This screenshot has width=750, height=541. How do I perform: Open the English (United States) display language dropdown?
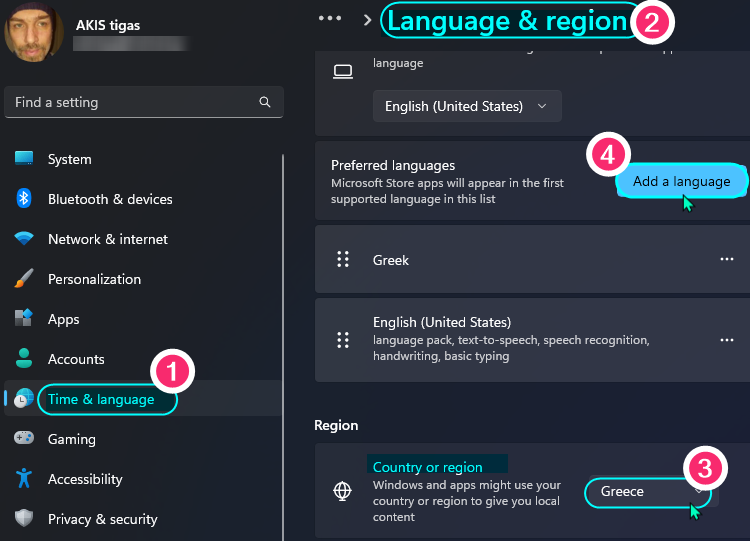point(466,106)
